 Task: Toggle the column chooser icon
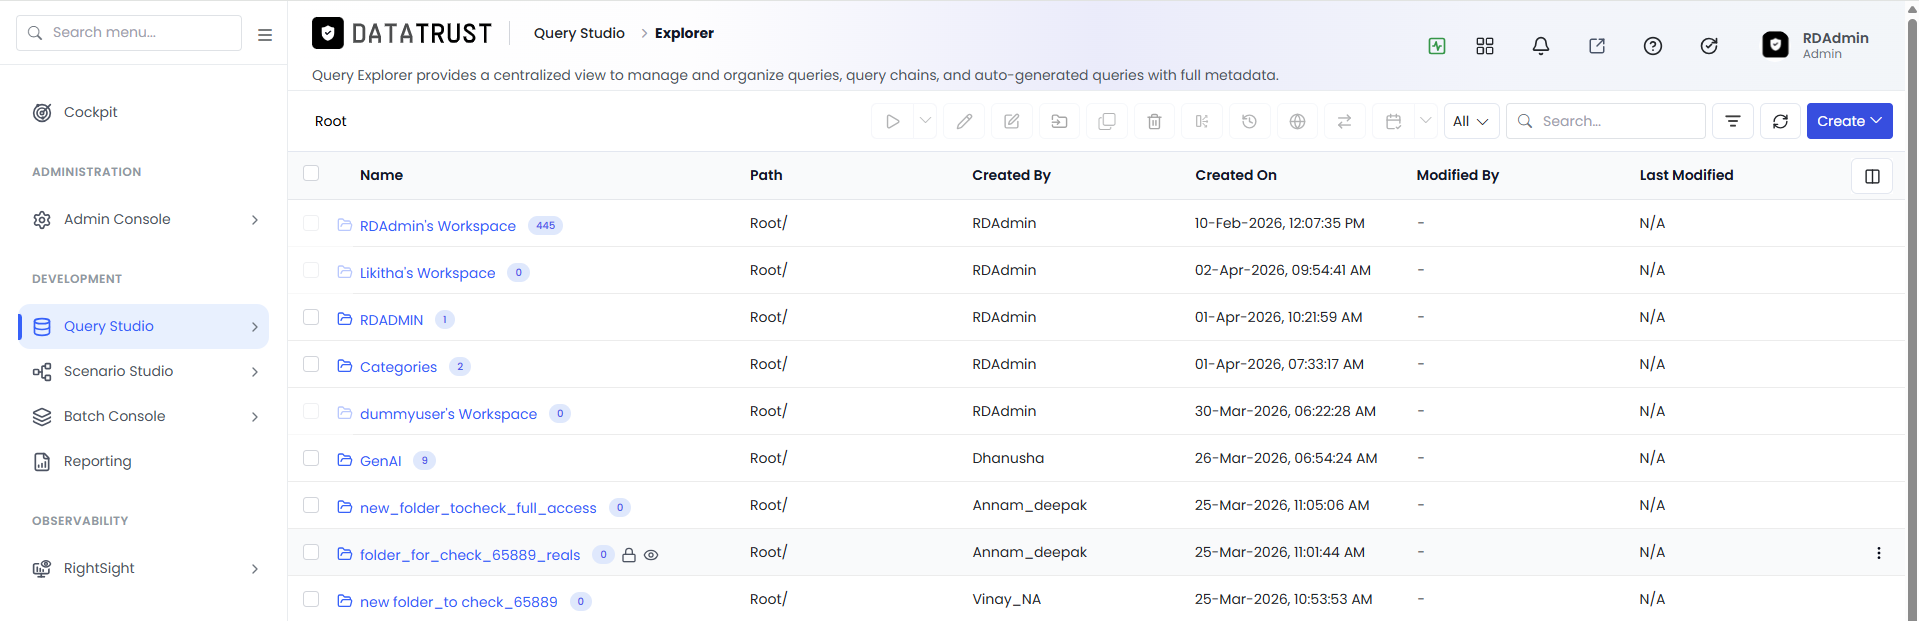pos(1872,176)
